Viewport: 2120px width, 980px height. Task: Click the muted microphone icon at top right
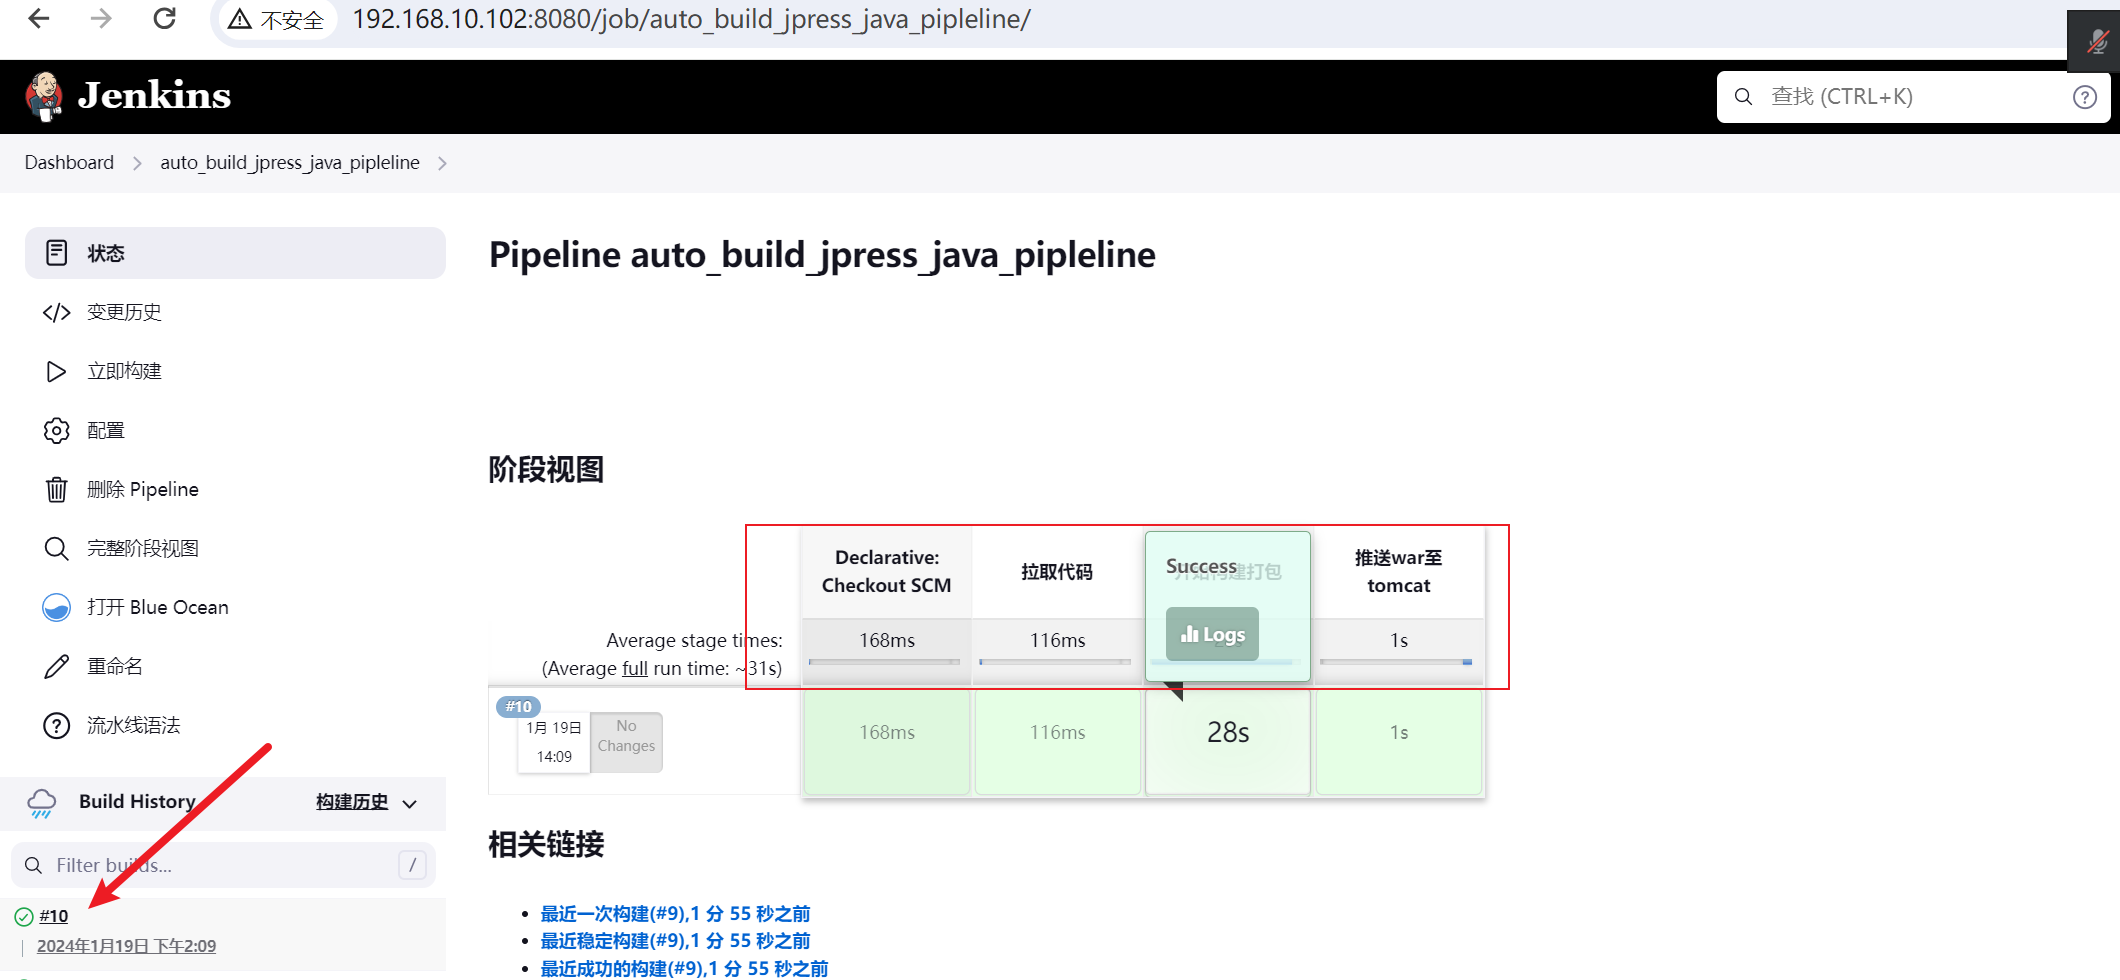[x=2097, y=42]
